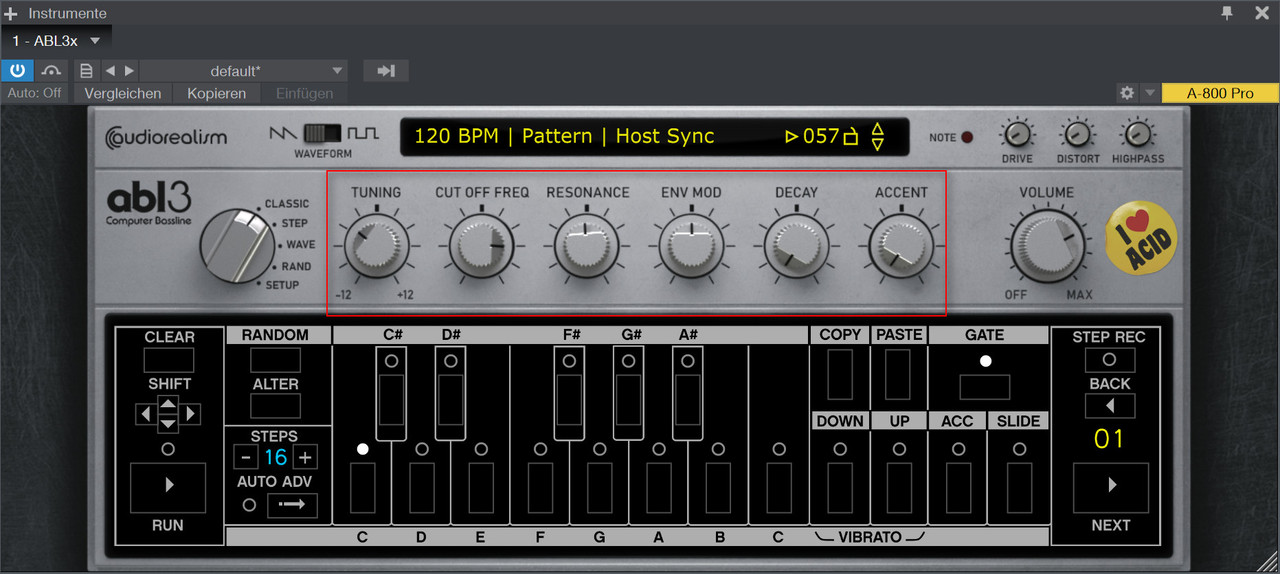Toggle the AUTO ADV arrow button
Screen dimensions: 1280x574
click(x=292, y=506)
